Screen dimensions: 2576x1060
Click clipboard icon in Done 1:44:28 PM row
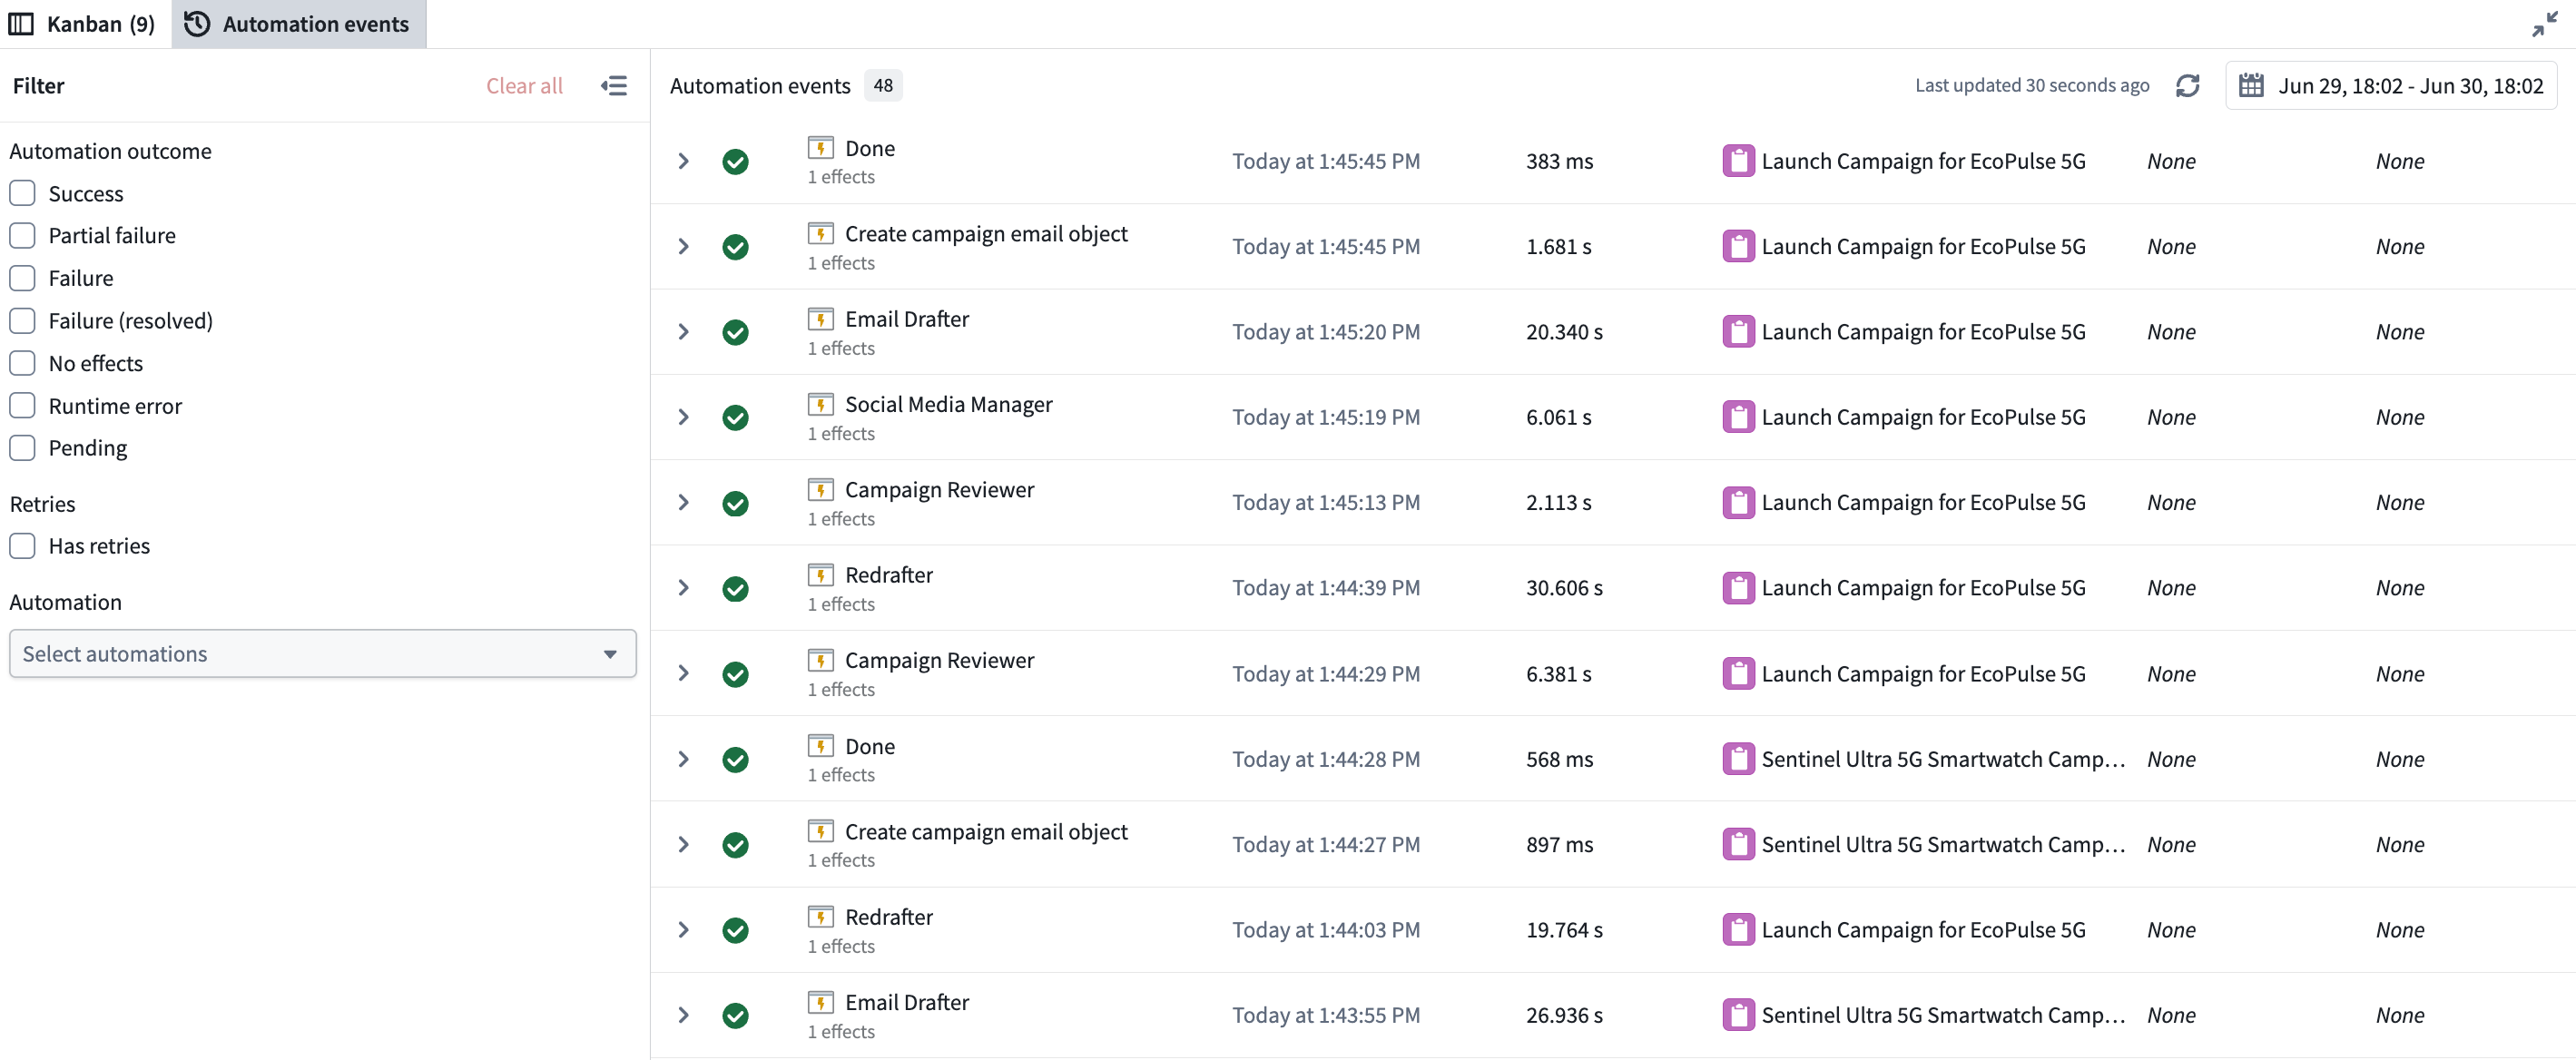click(1738, 759)
